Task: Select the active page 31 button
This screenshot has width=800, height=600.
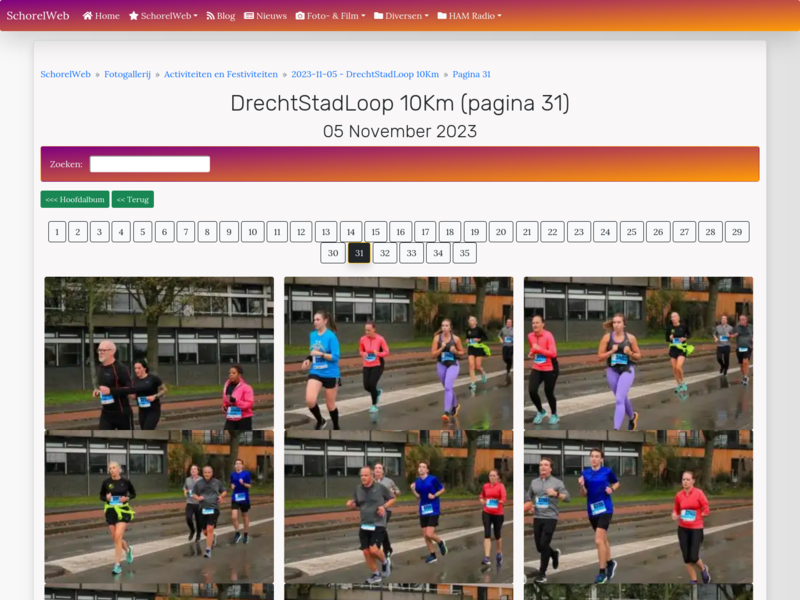Action: pyautogui.click(x=359, y=253)
